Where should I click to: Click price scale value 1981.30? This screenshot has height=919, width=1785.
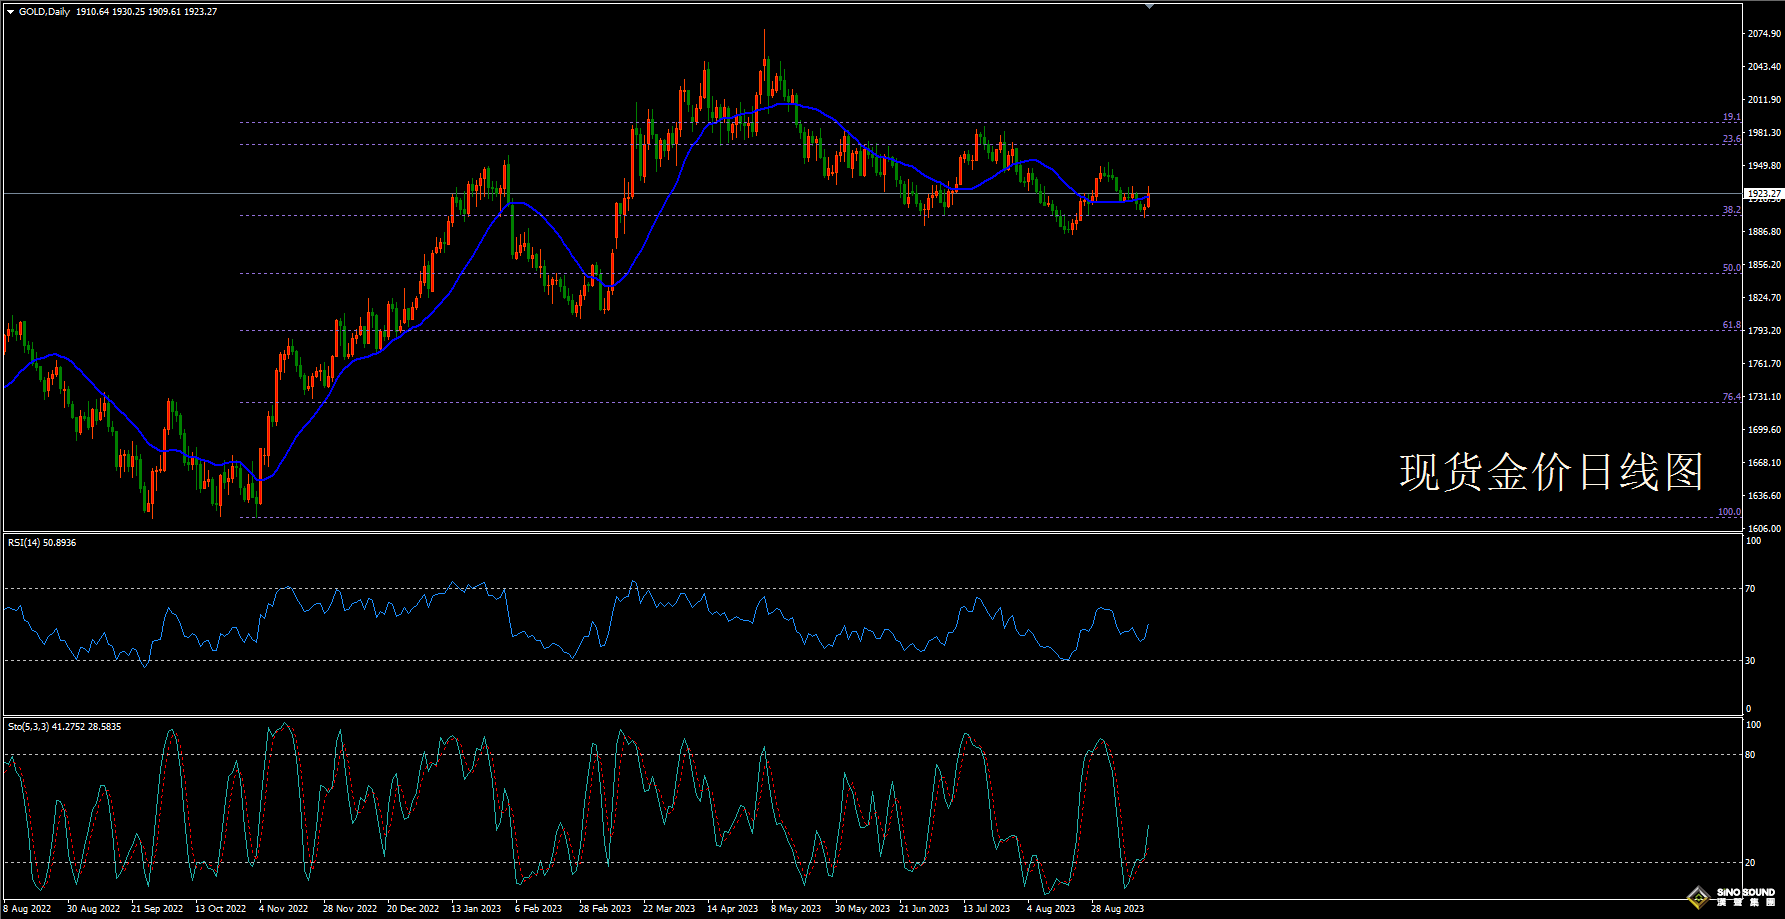(1764, 132)
